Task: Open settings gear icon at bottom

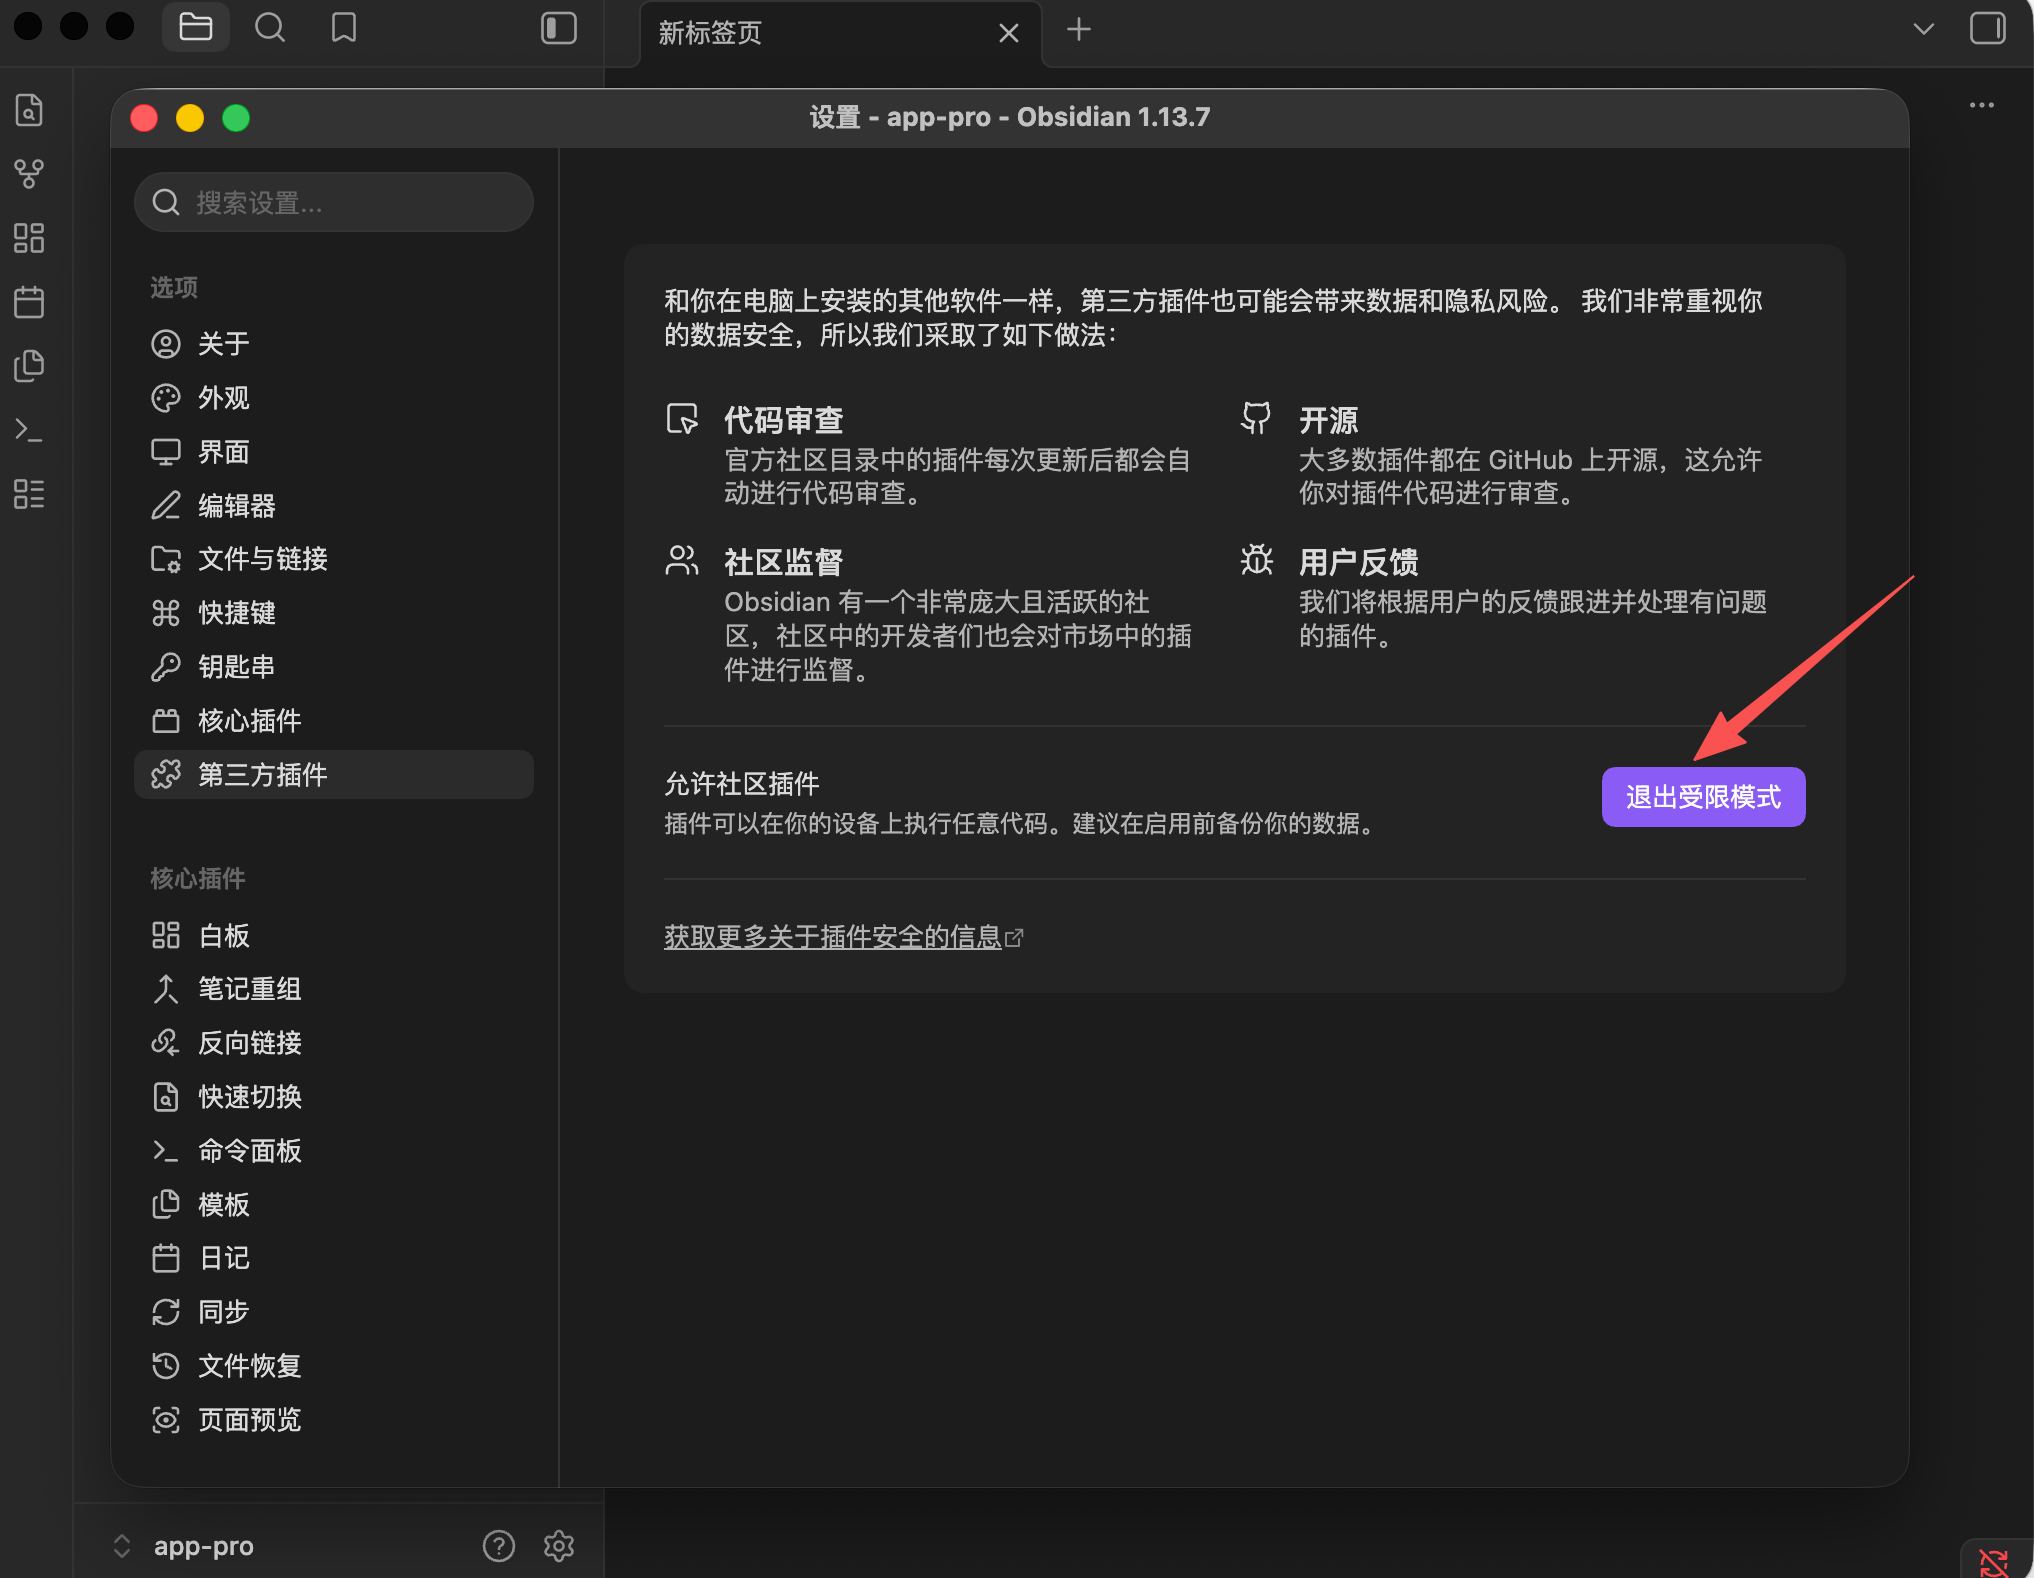Action: tap(558, 1545)
